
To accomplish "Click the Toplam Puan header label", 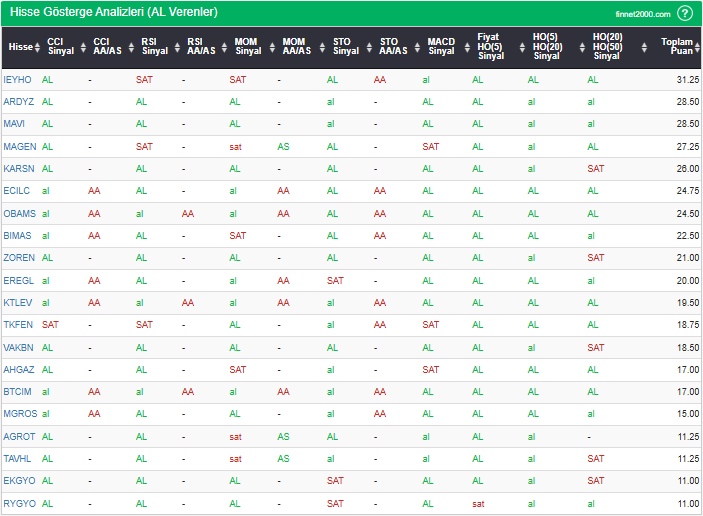I will 677,46.
